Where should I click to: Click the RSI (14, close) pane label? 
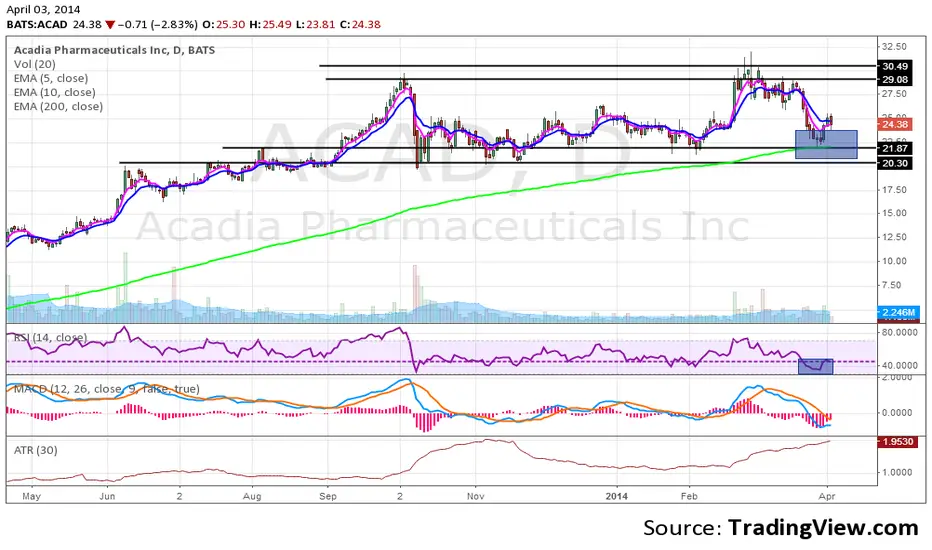[x=51, y=338]
